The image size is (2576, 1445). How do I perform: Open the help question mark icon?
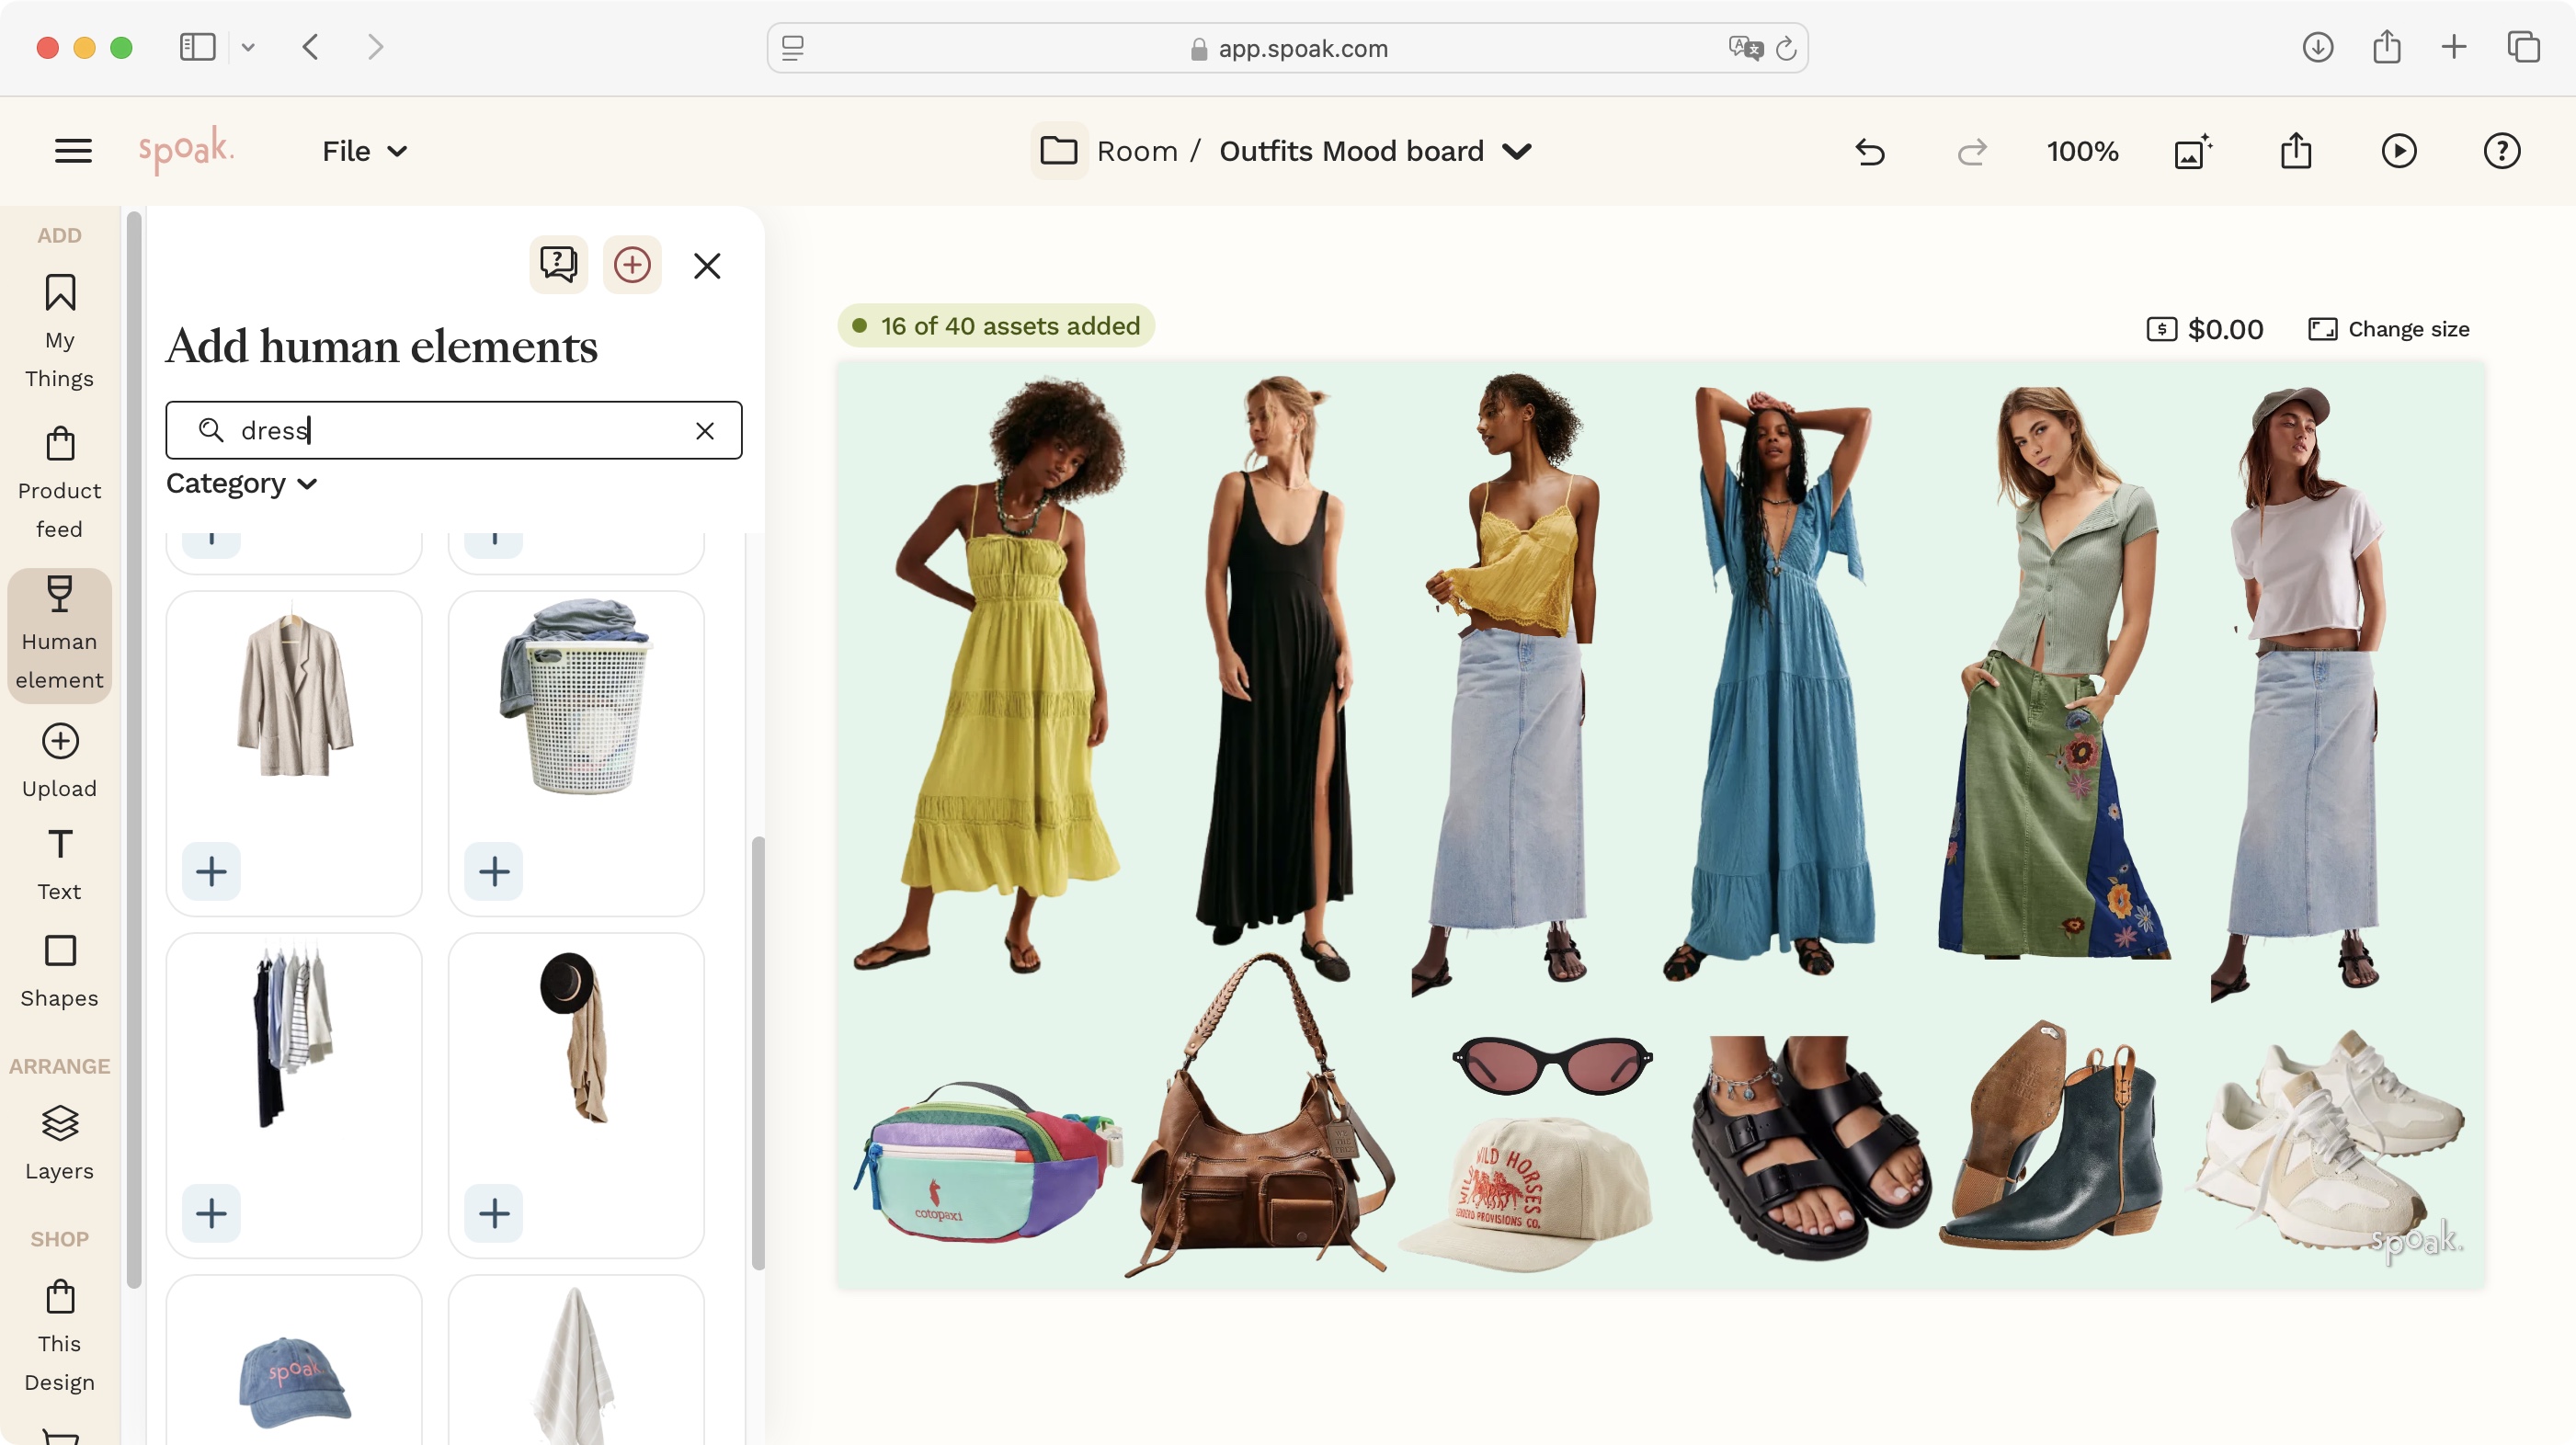(2501, 151)
